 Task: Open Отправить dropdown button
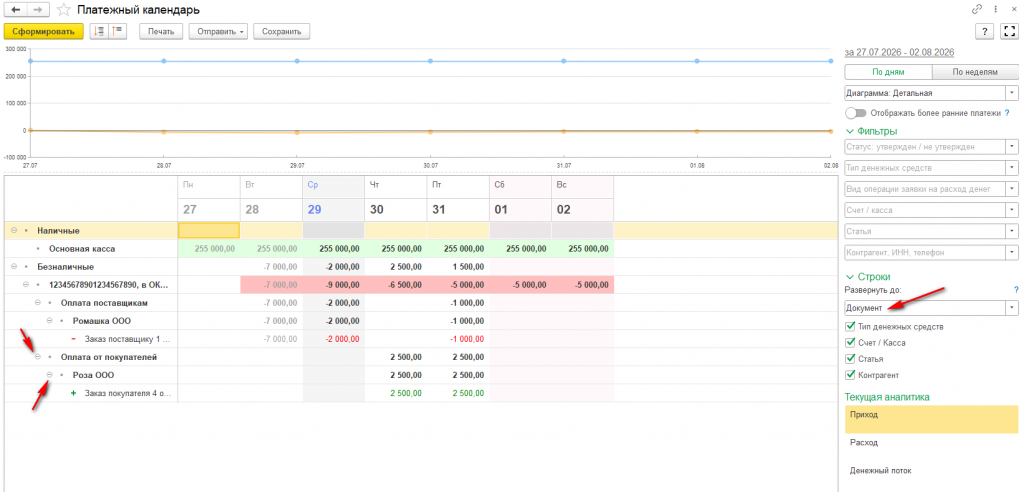tap(218, 31)
